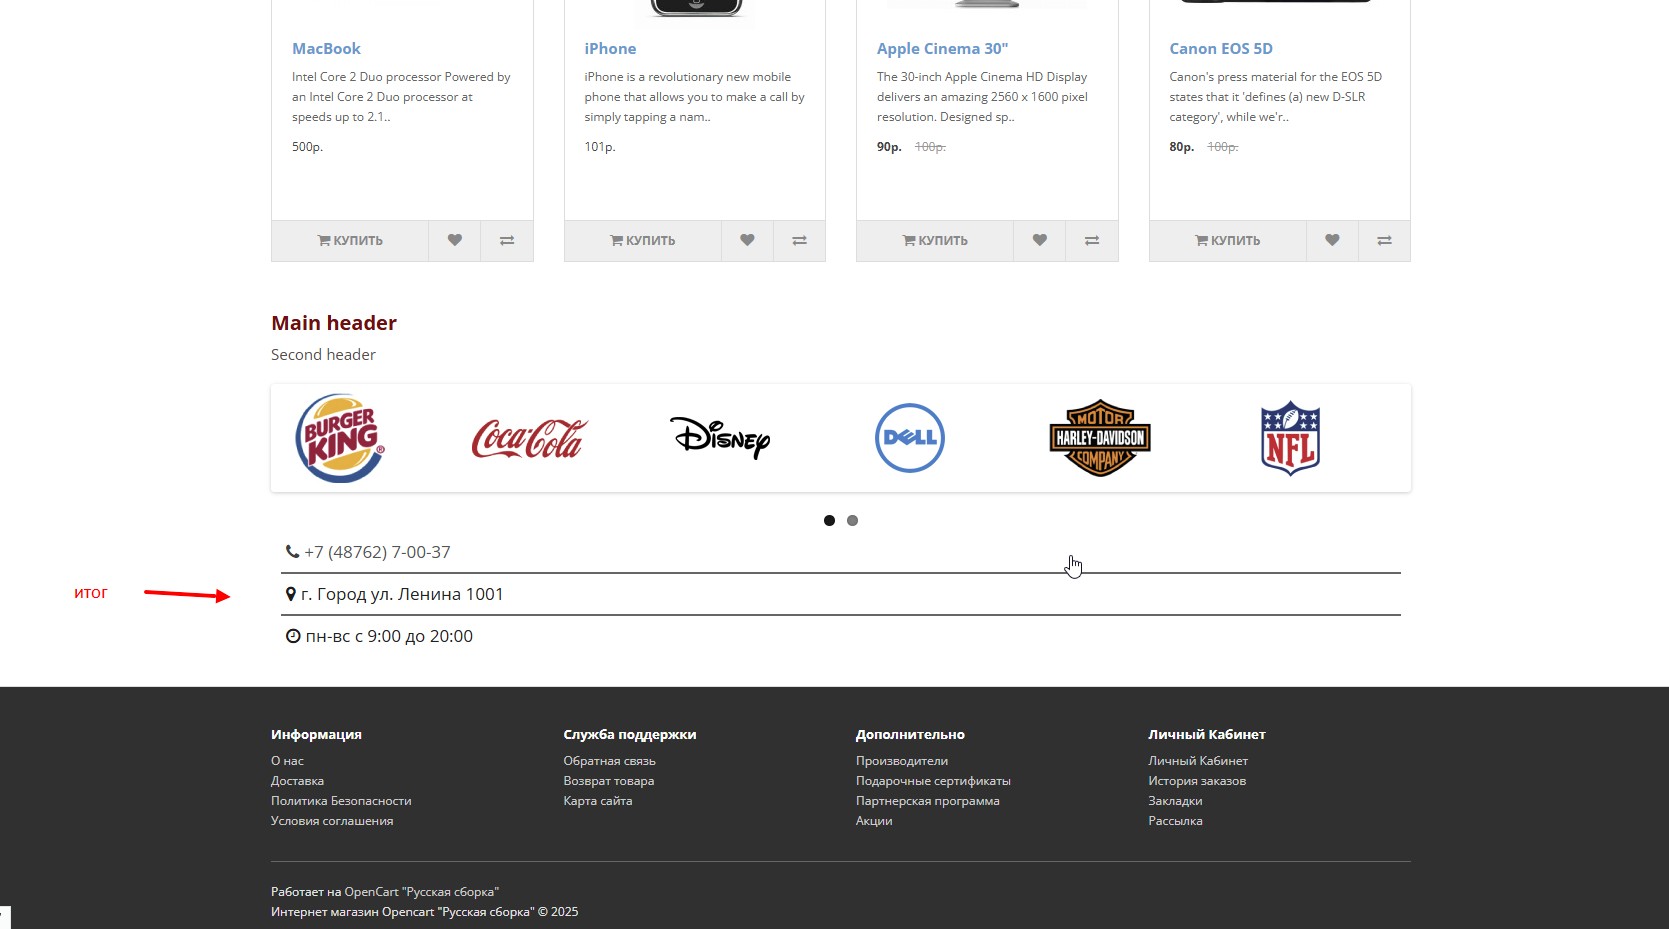Open Обратная связь footer link
1669x929 pixels.
609,761
